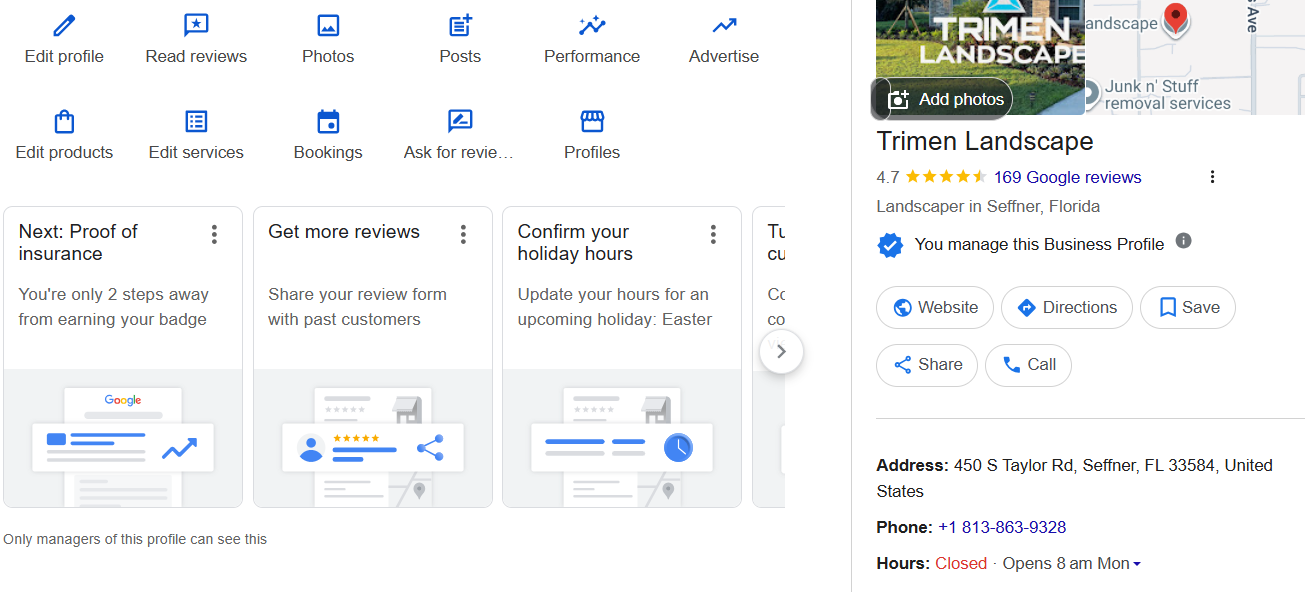
Task: Open the Performance sparkle chart icon
Action: click(592, 25)
